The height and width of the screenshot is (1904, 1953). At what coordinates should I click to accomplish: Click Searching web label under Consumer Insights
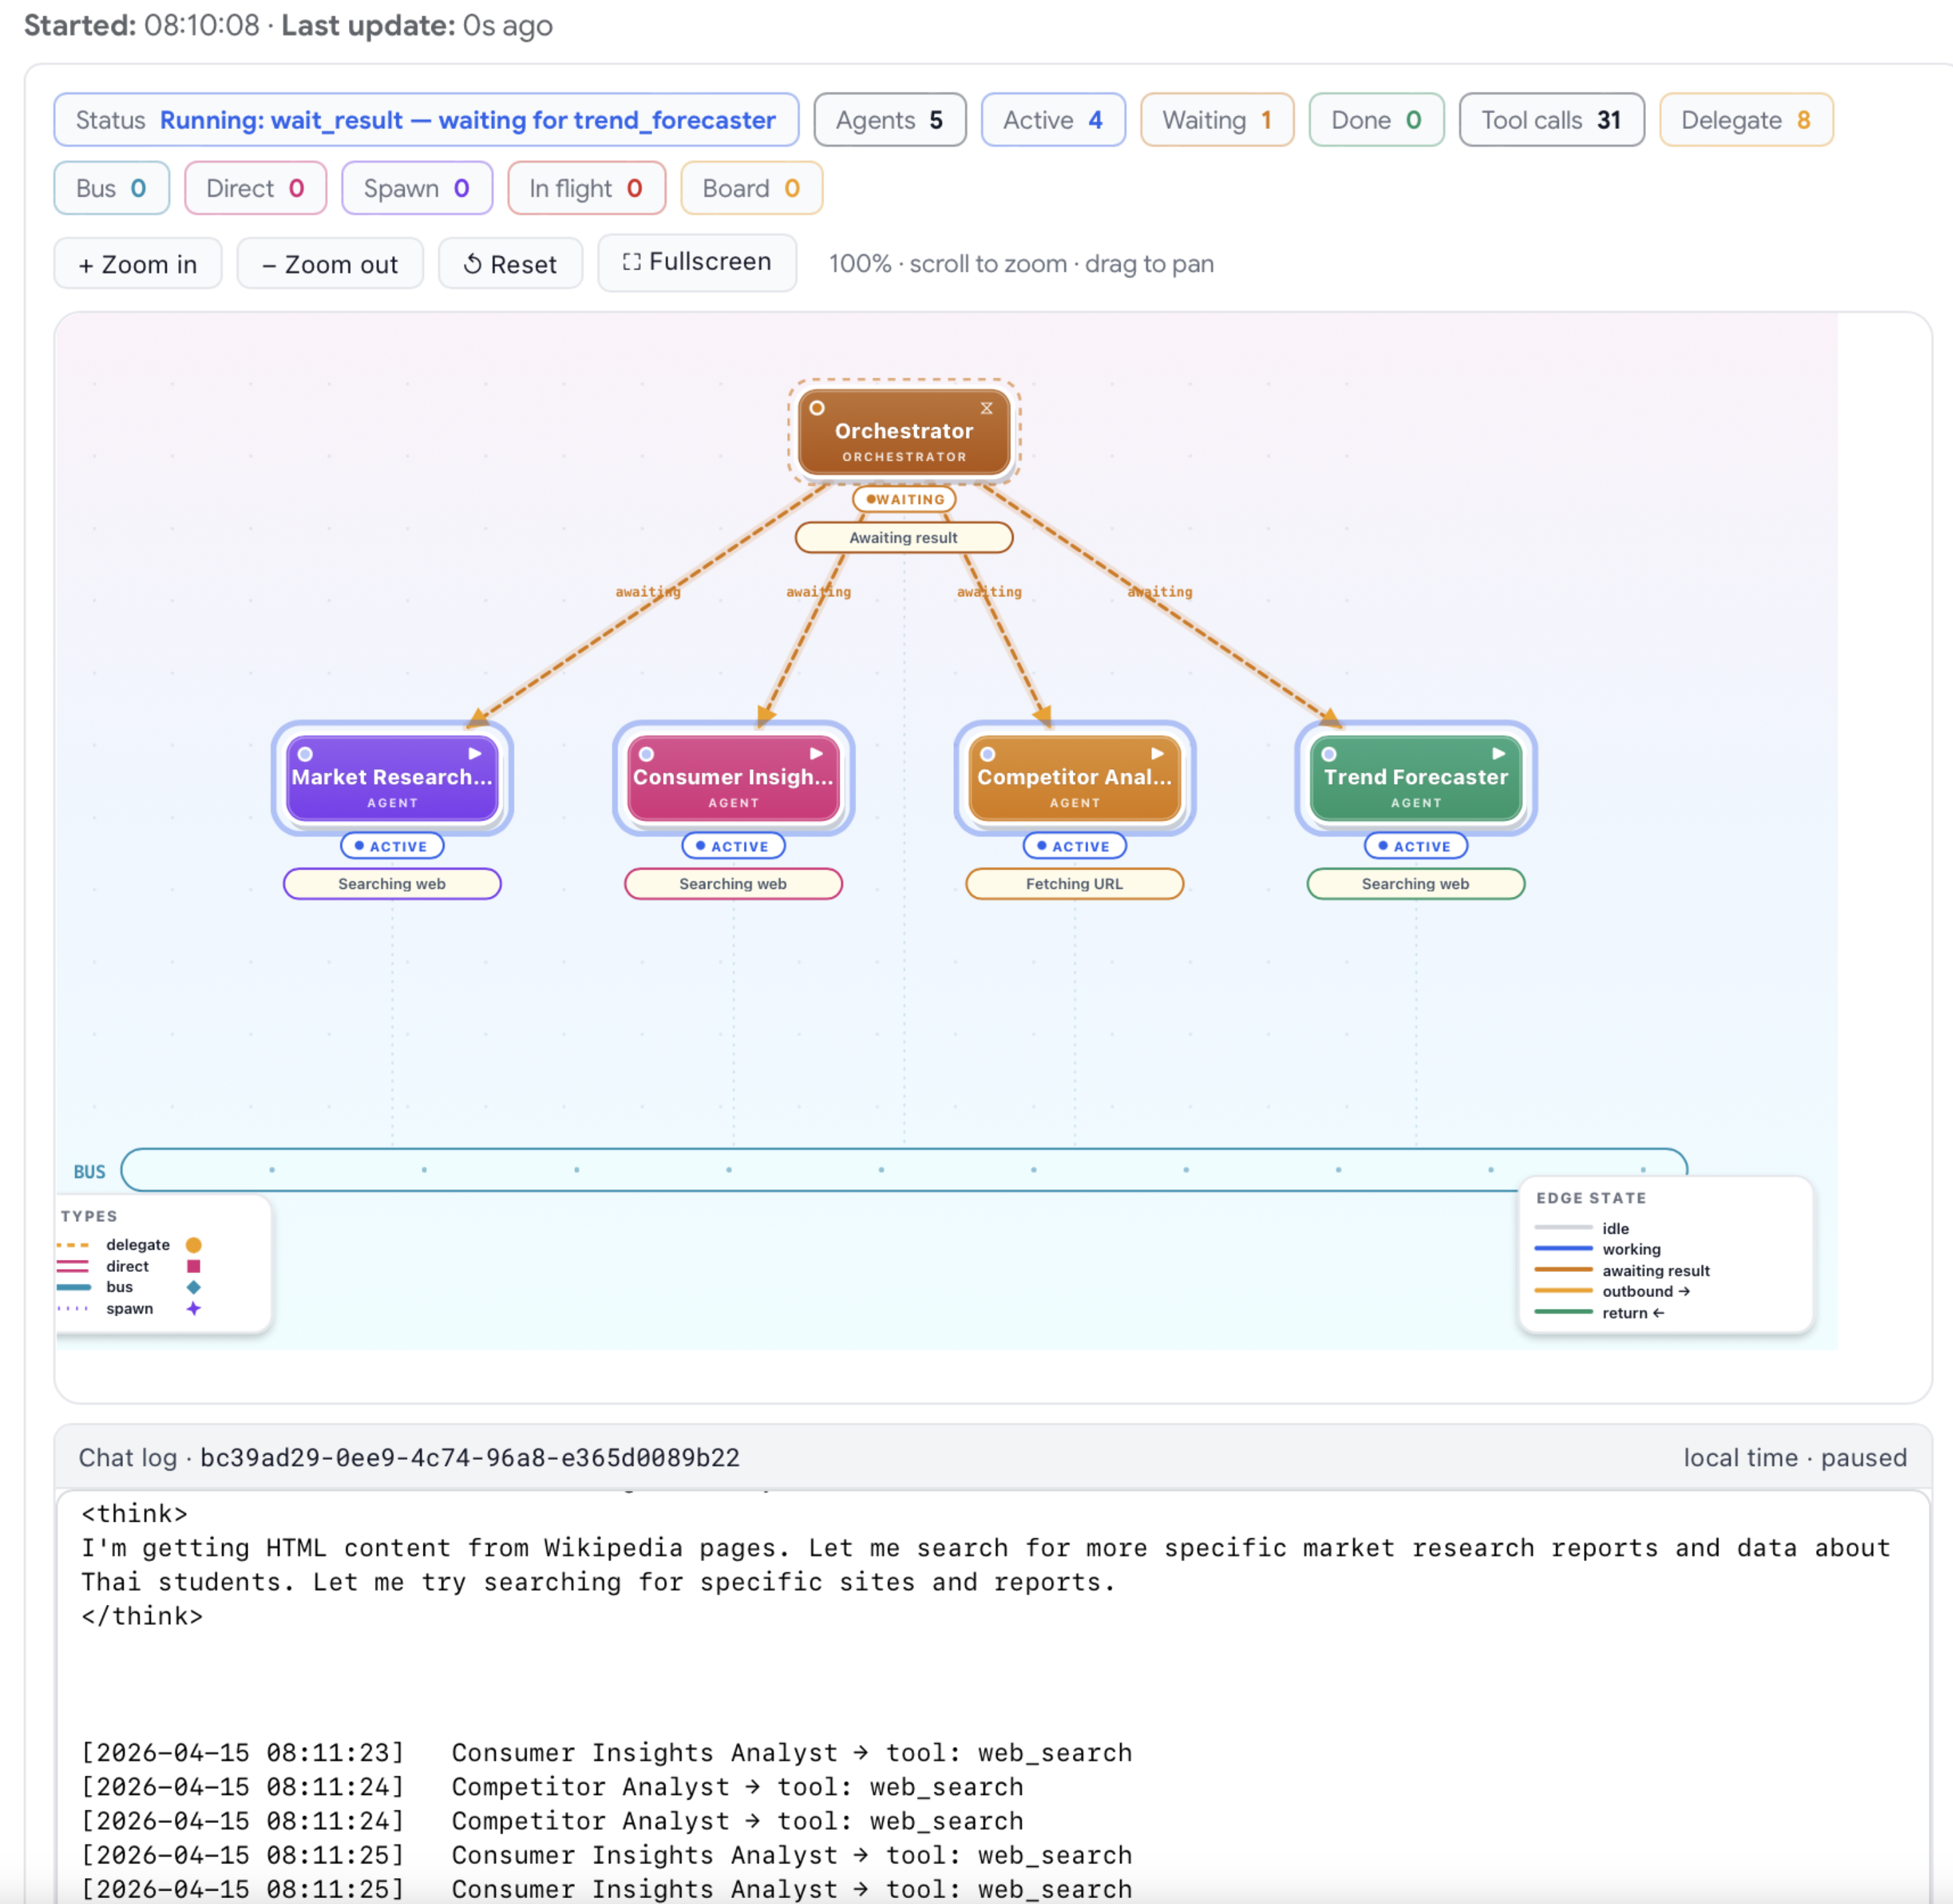(x=733, y=884)
